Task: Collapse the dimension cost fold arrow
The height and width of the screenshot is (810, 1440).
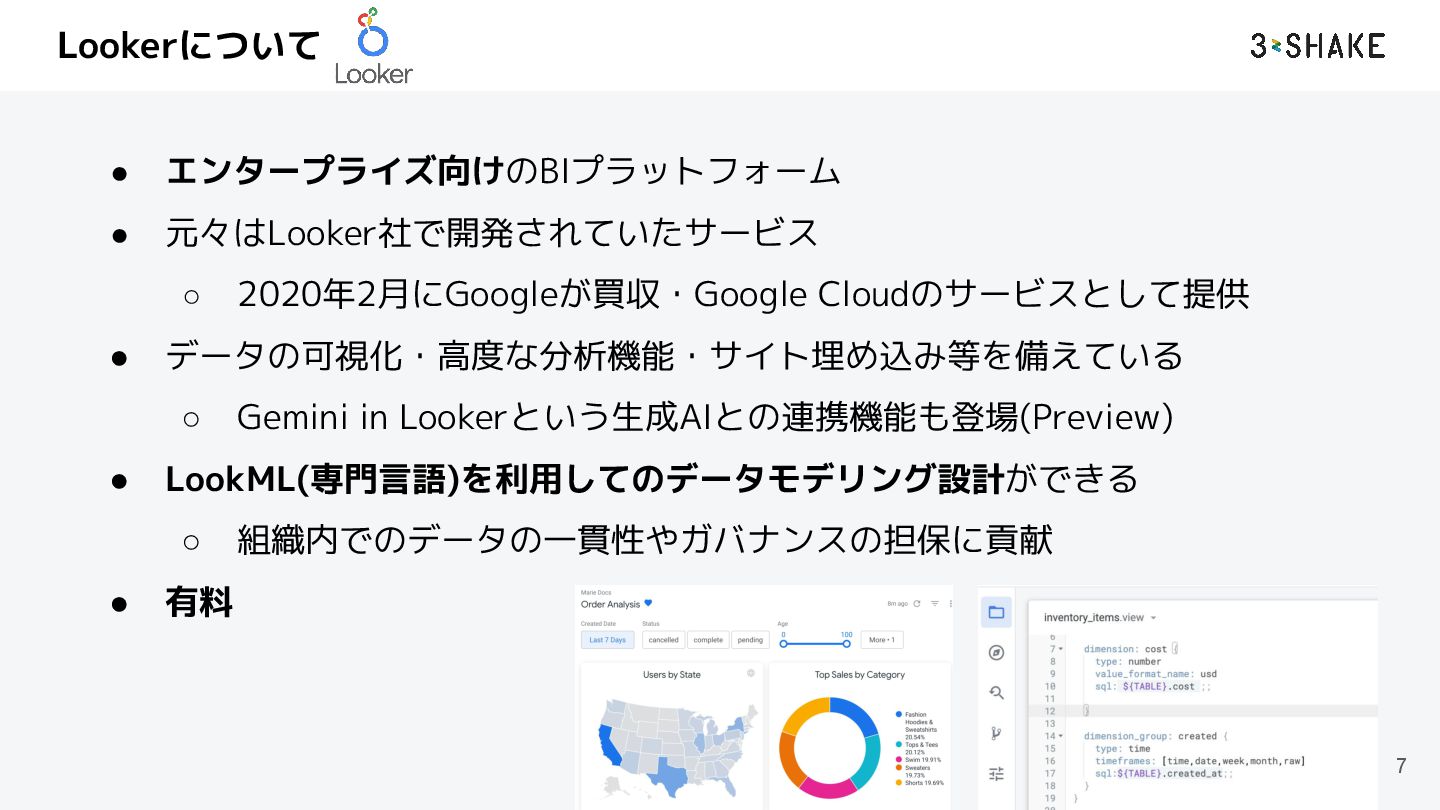Action: coord(1060,649)
